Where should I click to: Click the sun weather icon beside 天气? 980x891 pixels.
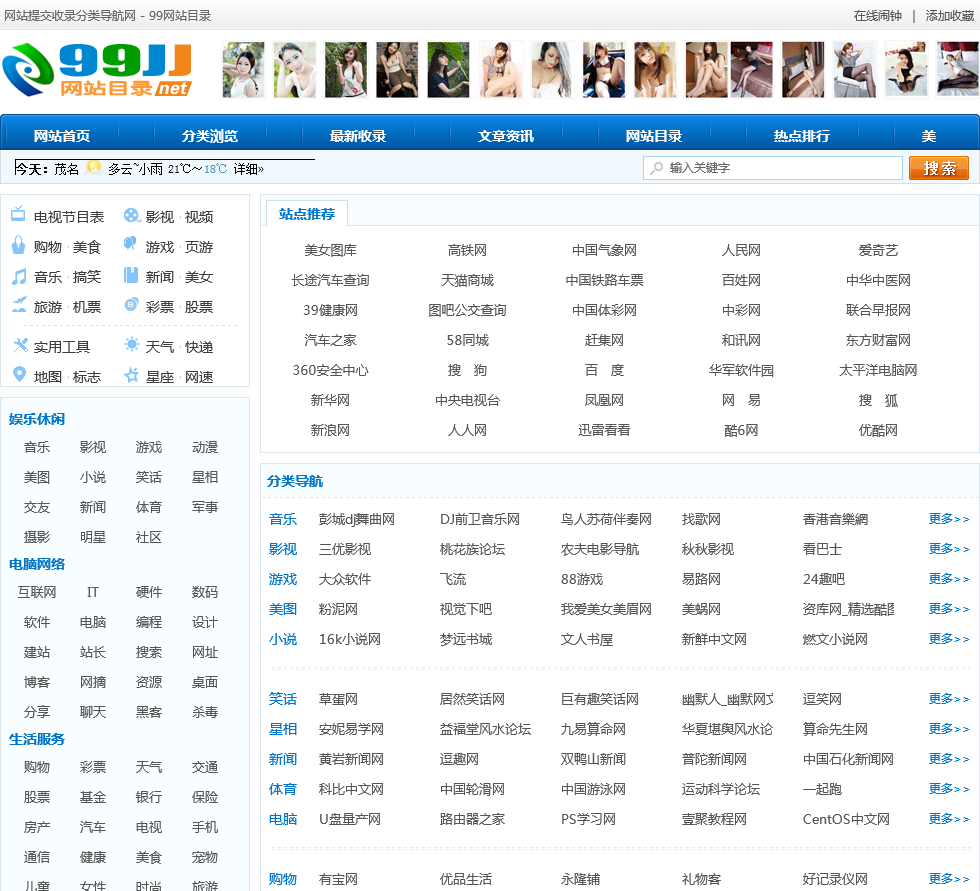click(132, 344)
